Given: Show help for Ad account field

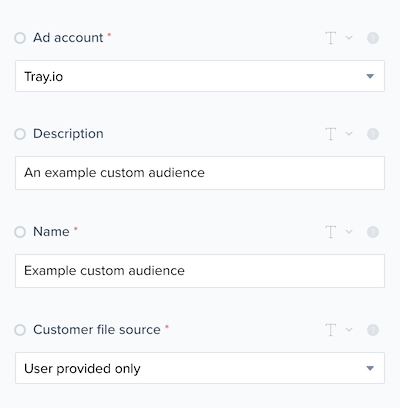Looking at the screenshot, I should pos(373,38).
